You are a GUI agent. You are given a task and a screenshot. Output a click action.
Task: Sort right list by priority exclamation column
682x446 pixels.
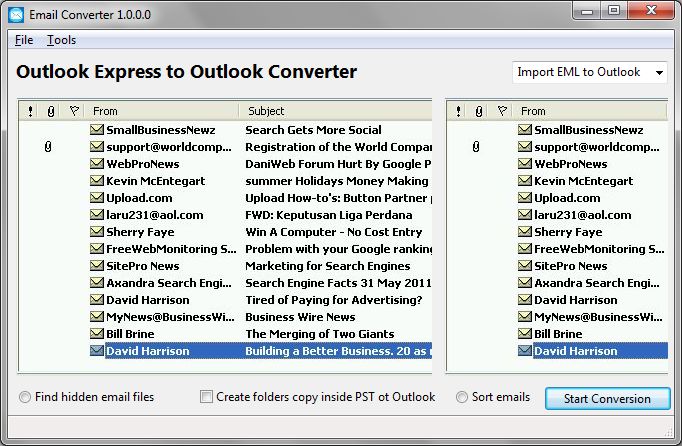(458, 111)
